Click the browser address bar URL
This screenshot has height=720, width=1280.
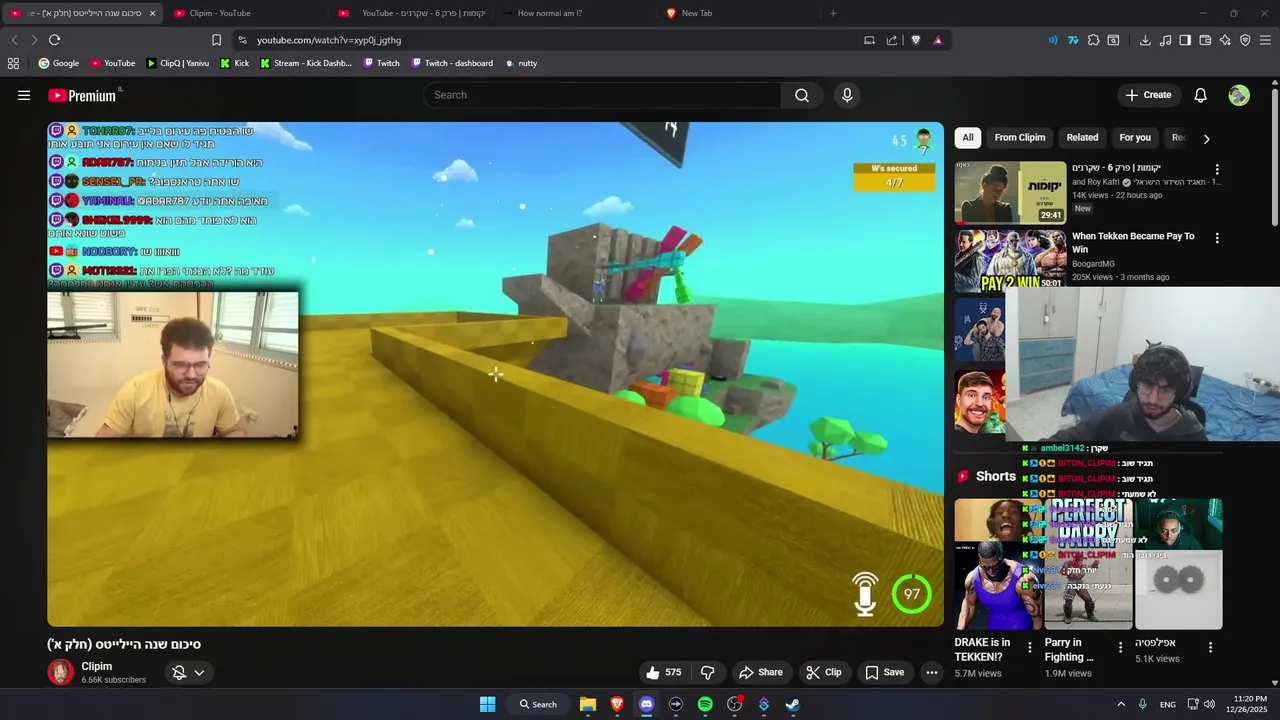[x=328, y=40]
